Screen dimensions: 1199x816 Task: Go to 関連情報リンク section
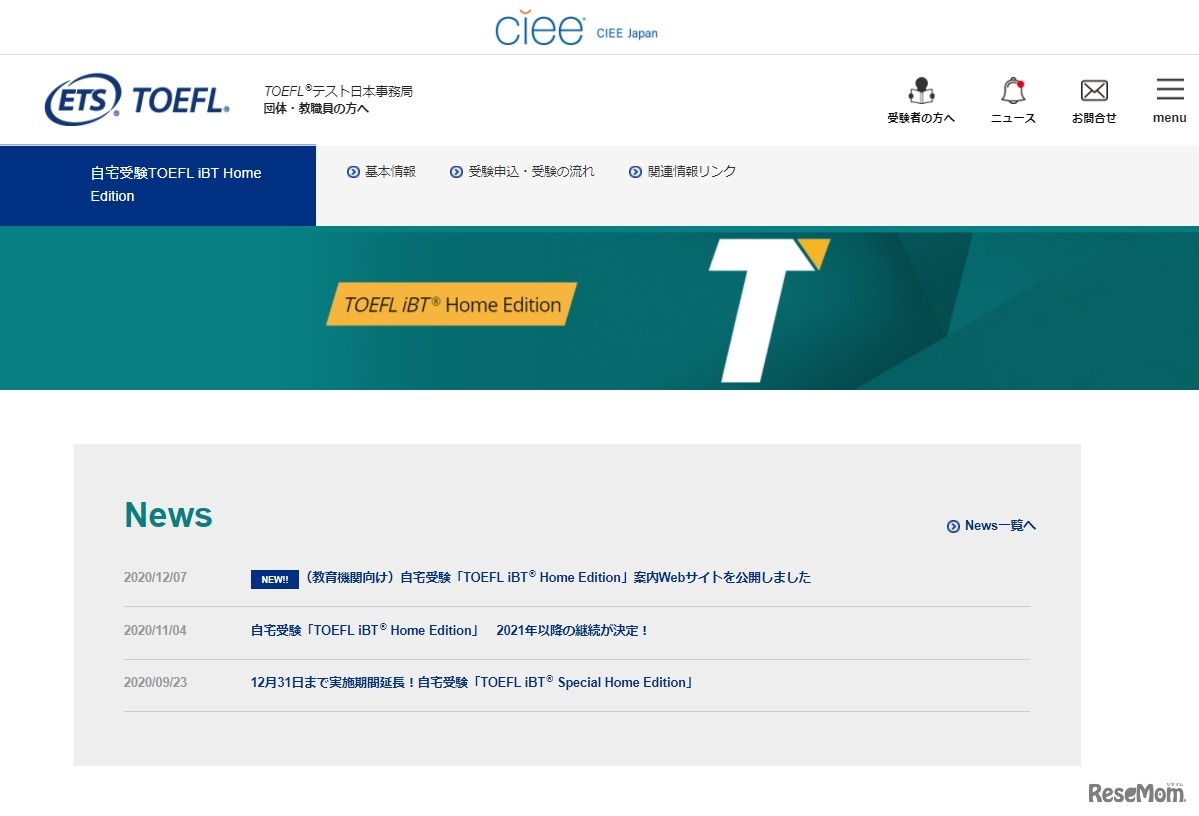[x=692, y=171]
